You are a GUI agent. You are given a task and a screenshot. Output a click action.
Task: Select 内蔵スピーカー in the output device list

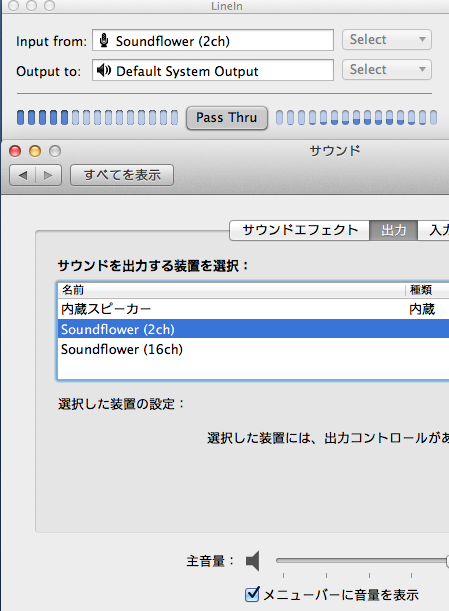point(253,309)
